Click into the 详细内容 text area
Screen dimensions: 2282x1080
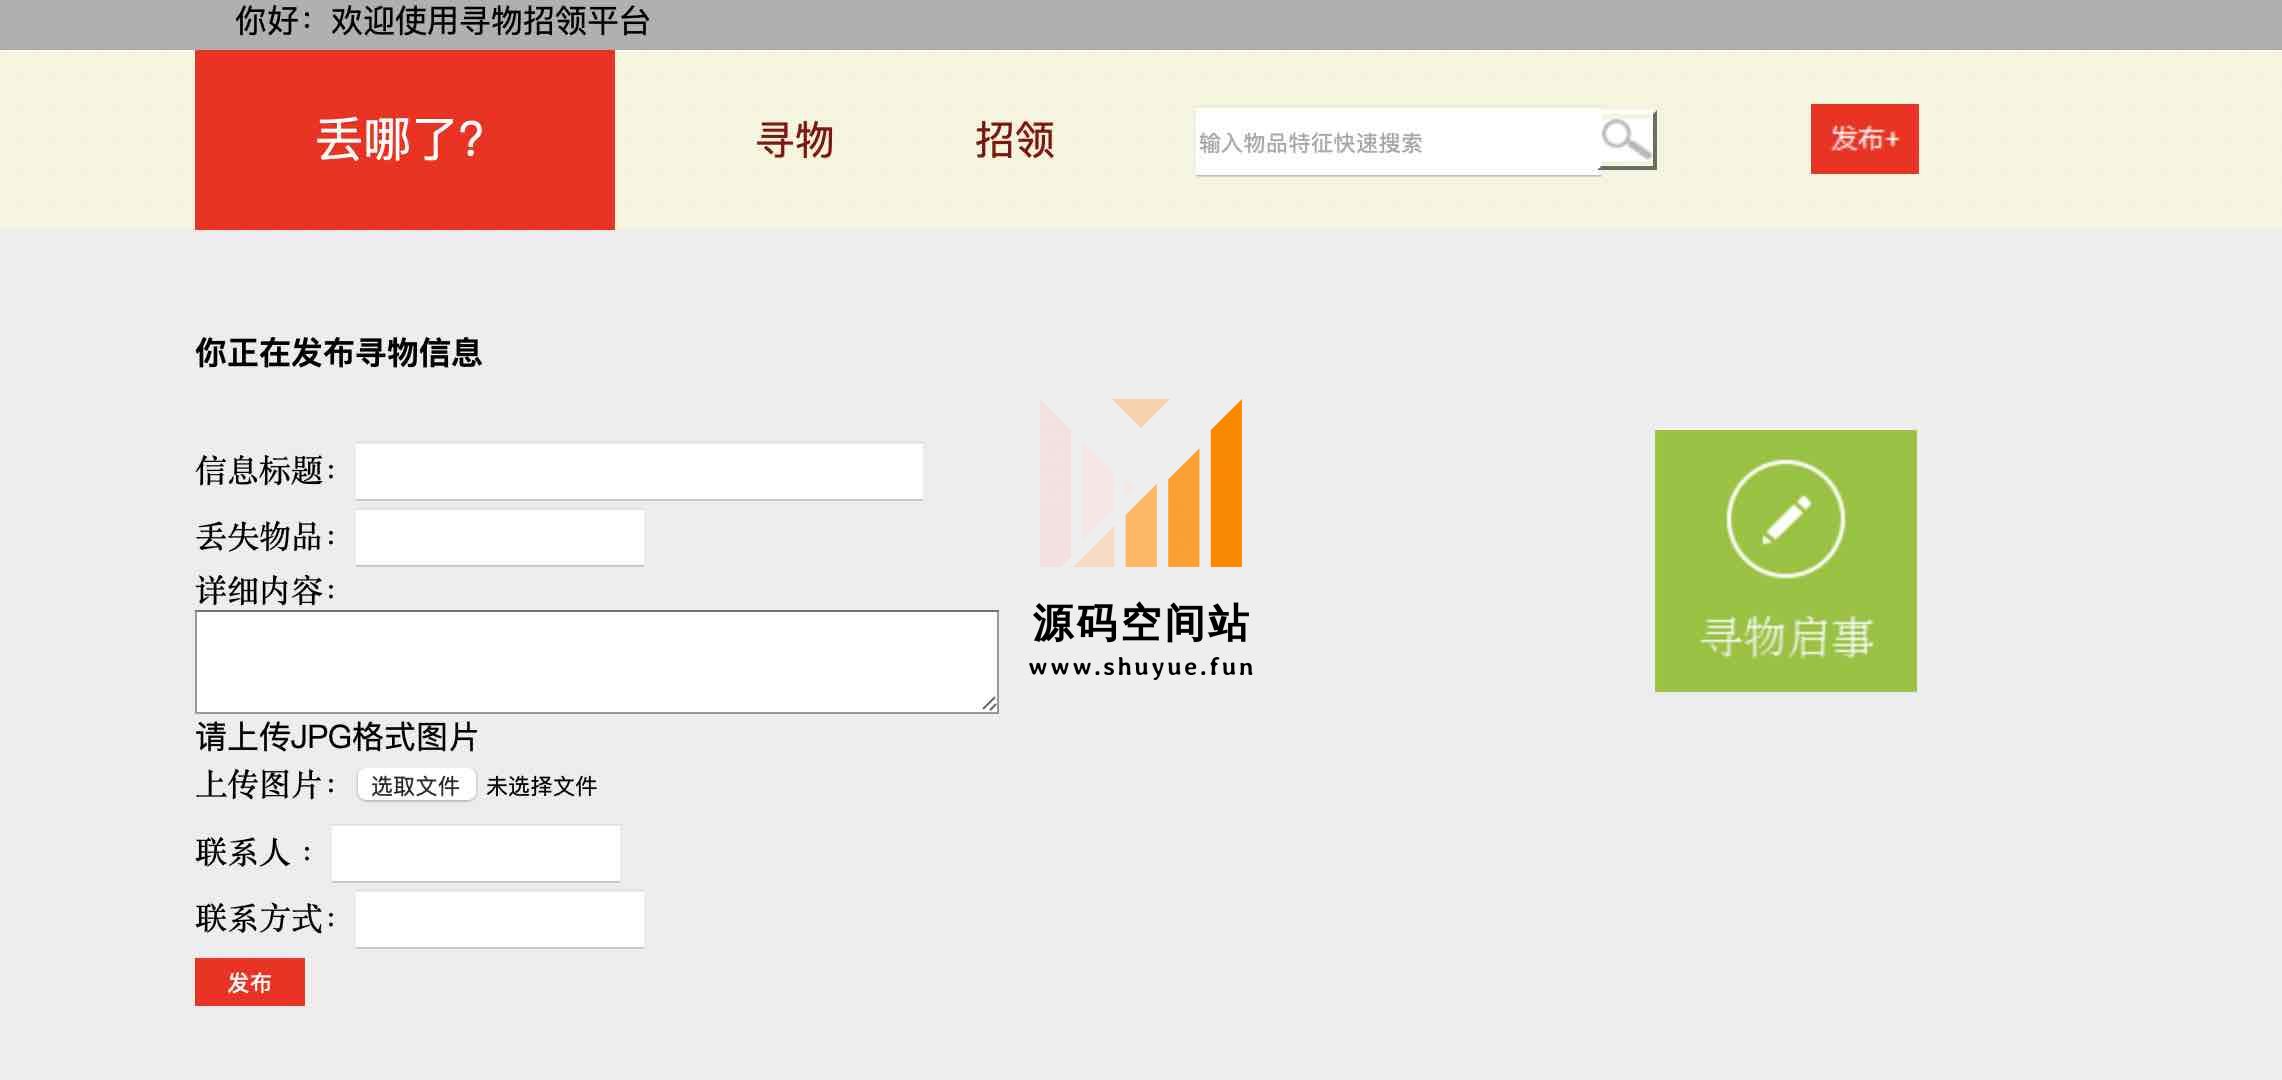[597, 662]
